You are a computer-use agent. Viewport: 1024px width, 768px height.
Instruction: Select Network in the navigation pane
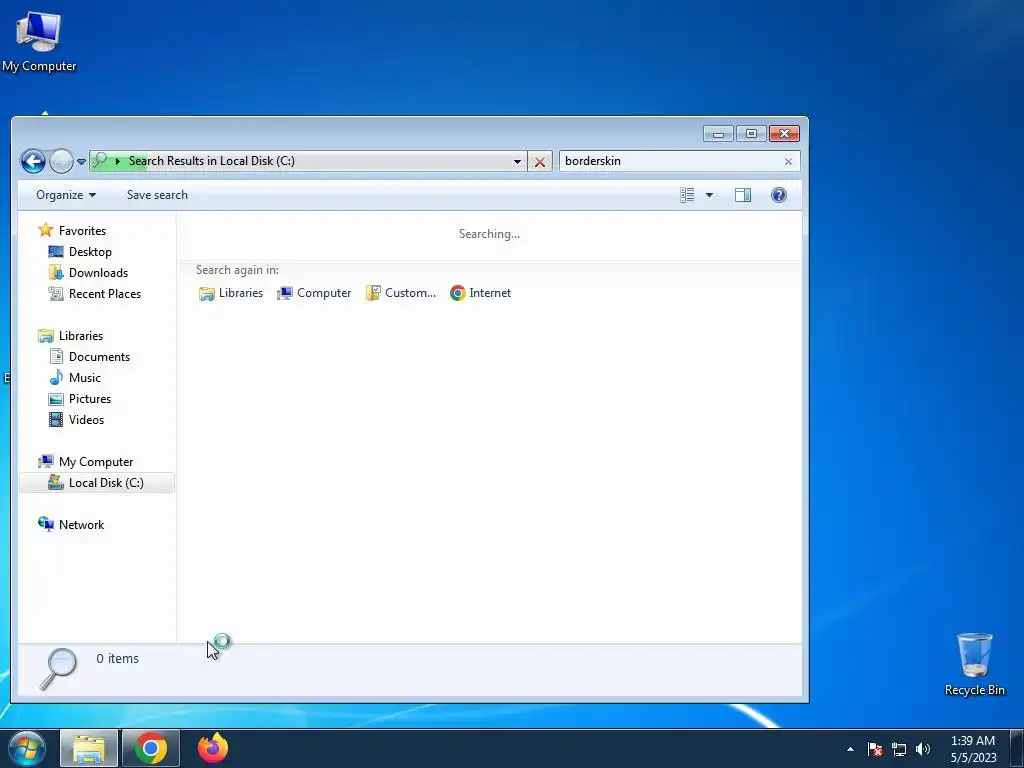point(82,525)
